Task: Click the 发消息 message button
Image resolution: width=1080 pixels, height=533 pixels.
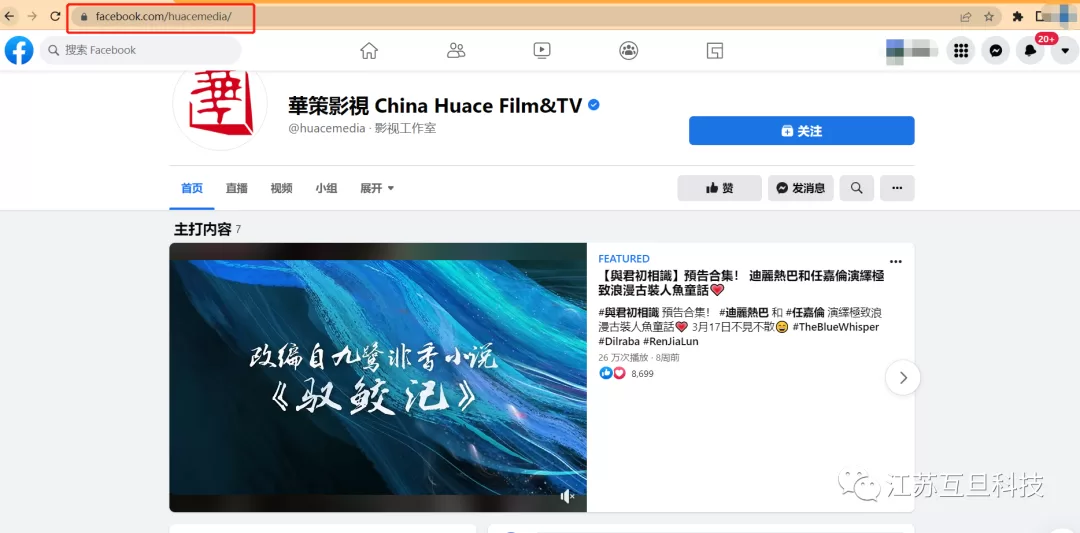Action: [x=801, y=188]
